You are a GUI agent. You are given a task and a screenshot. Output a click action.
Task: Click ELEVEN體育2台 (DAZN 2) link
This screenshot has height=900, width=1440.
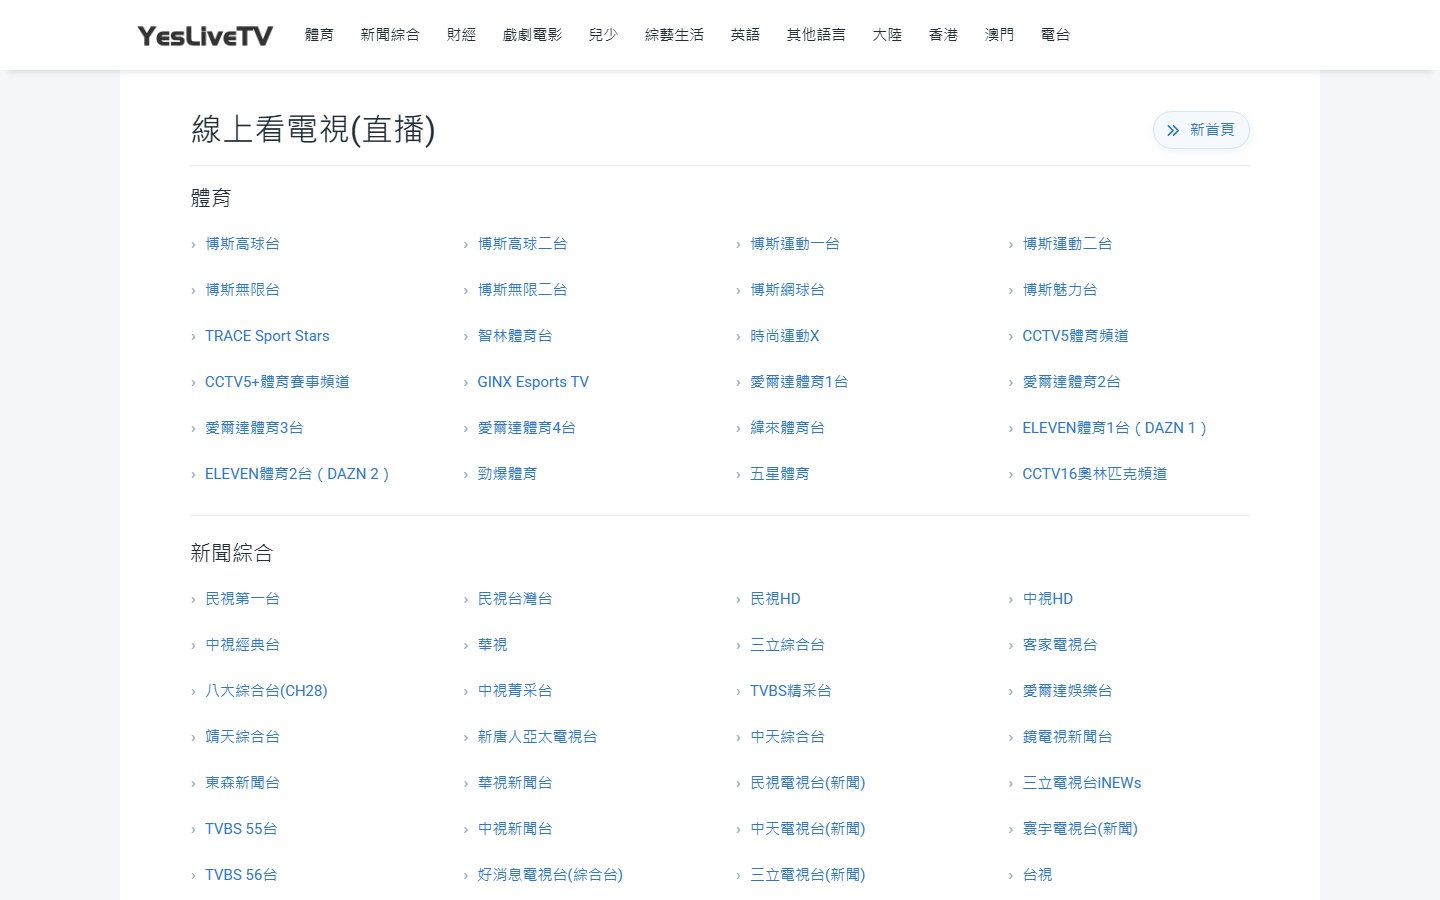[x=297, y=474]
